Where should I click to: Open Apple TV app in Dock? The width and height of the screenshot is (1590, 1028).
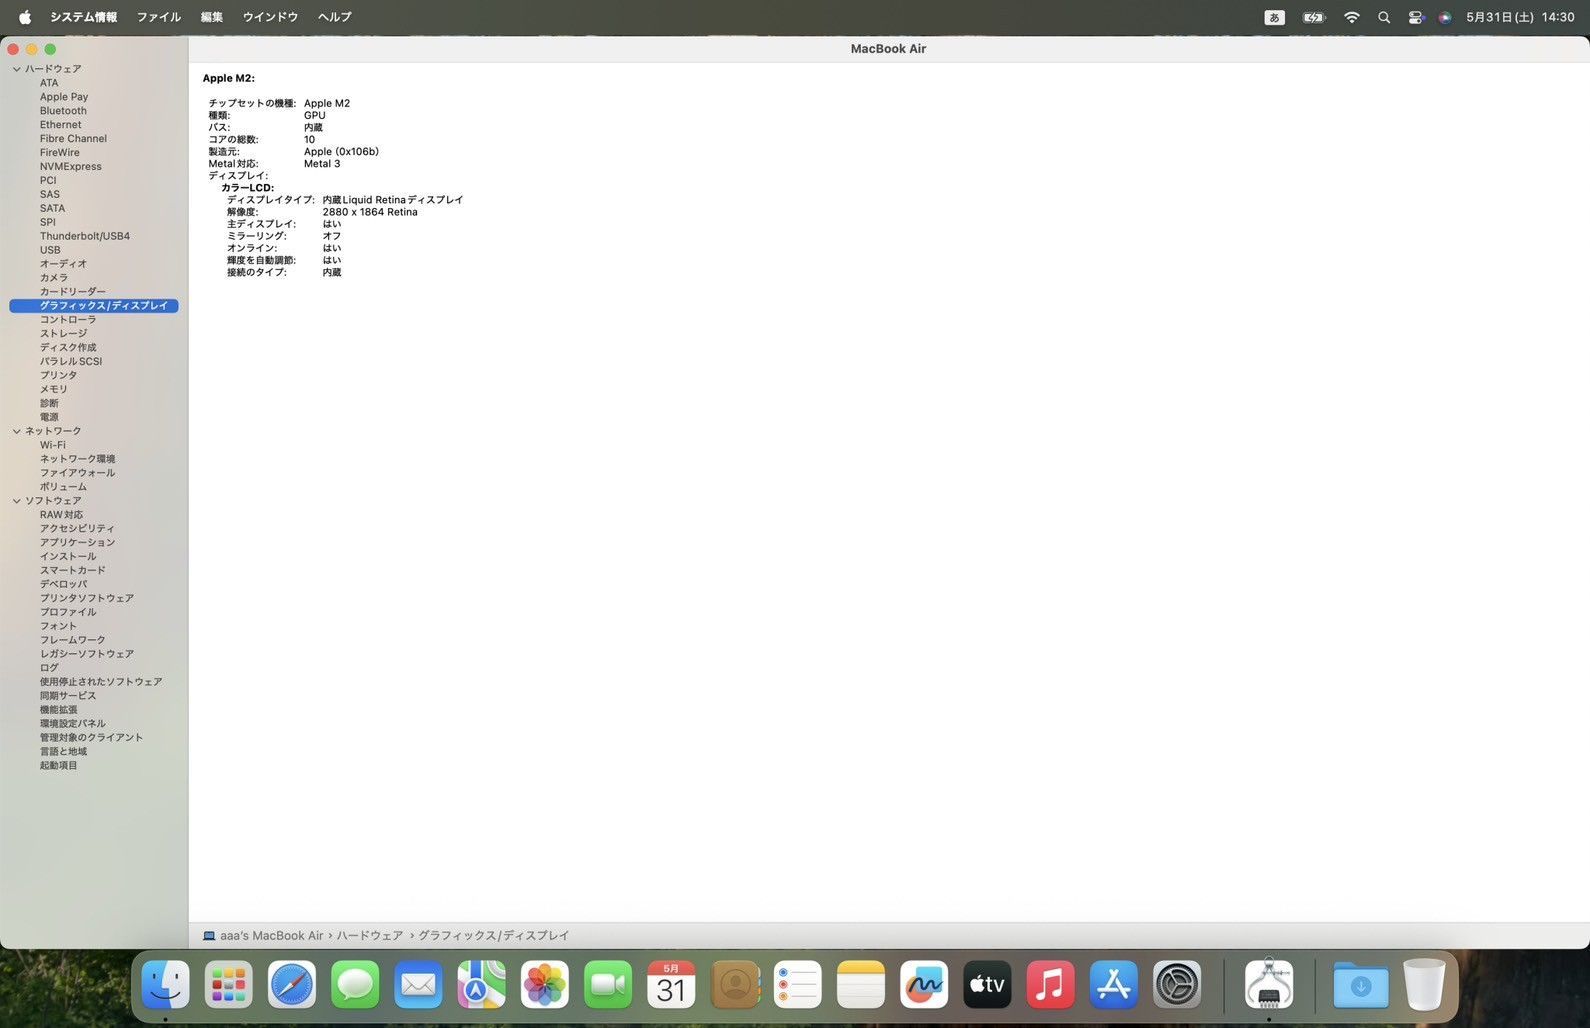pyautogui.click(x=988, y=985)
